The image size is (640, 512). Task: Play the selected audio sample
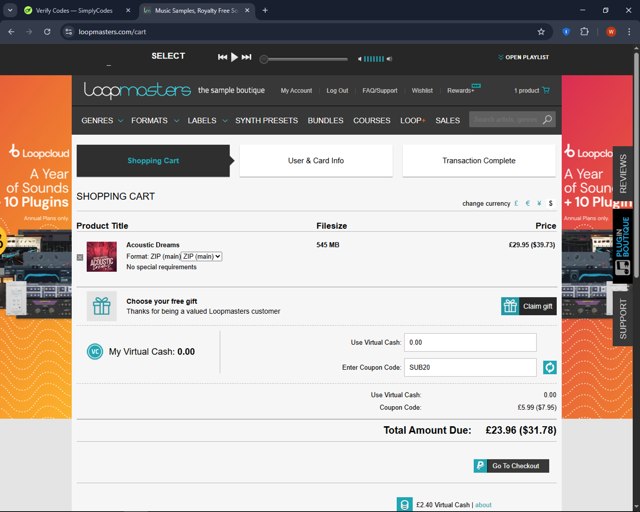[234, 57]
